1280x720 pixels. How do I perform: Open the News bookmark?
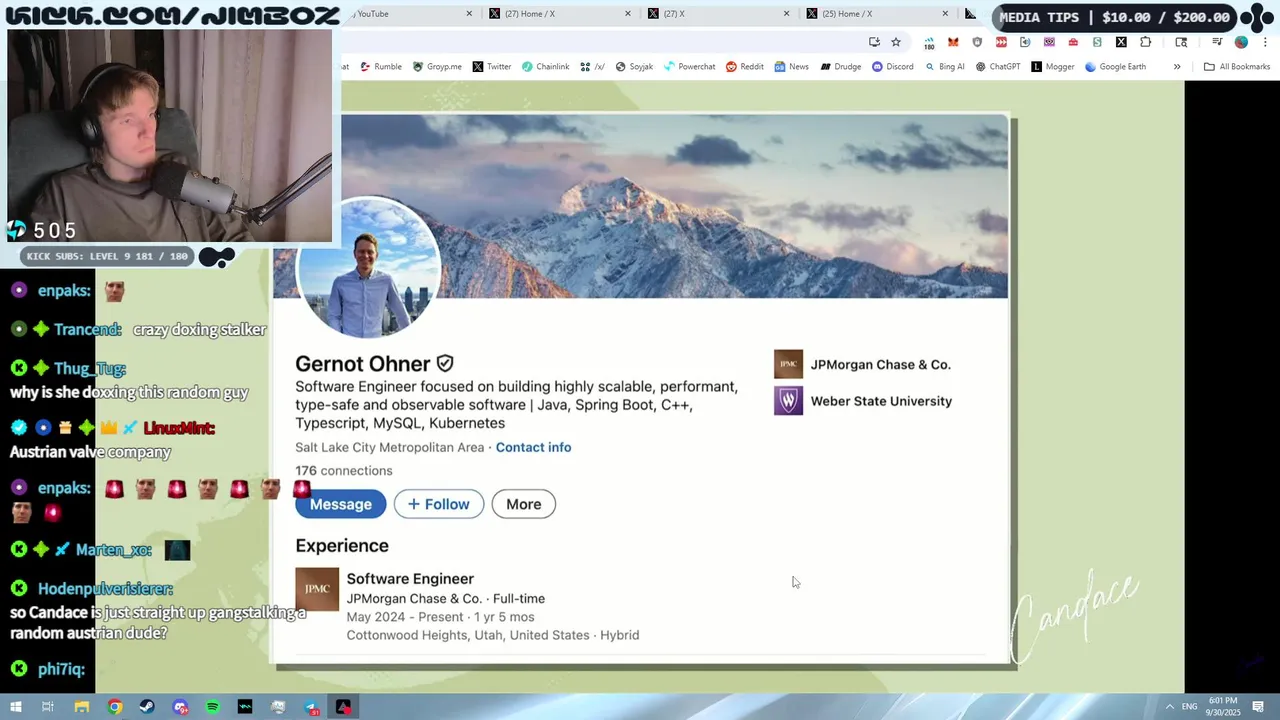pos(791,67)
